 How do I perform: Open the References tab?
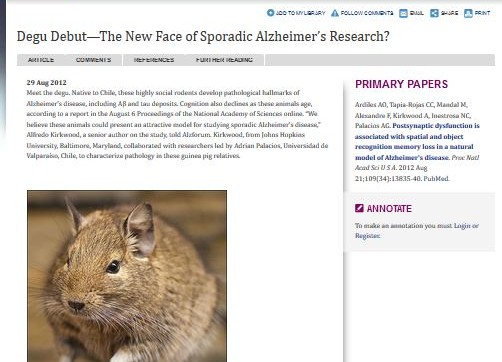(154, 60)
